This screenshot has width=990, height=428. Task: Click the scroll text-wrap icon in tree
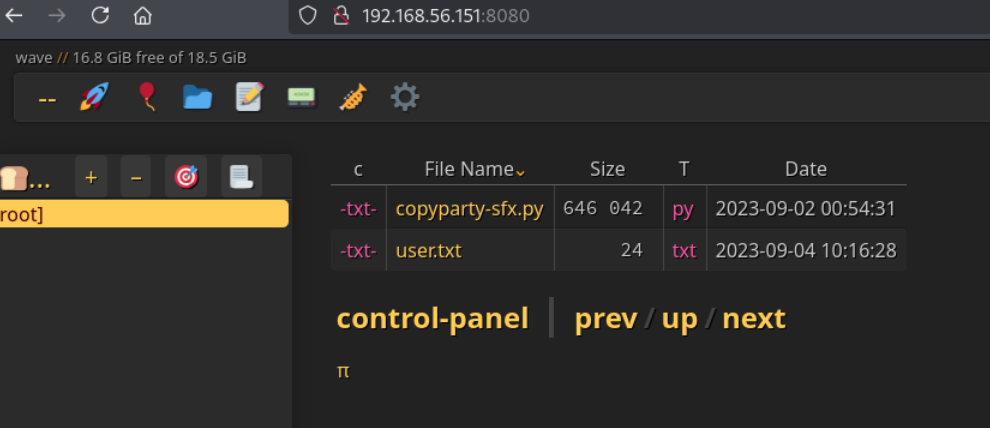tap(241, 177)
